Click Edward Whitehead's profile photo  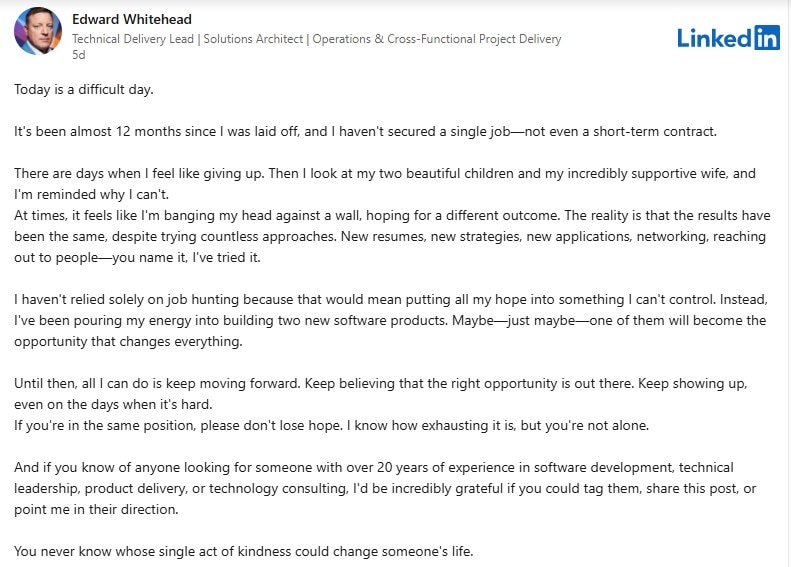[38, 31]
